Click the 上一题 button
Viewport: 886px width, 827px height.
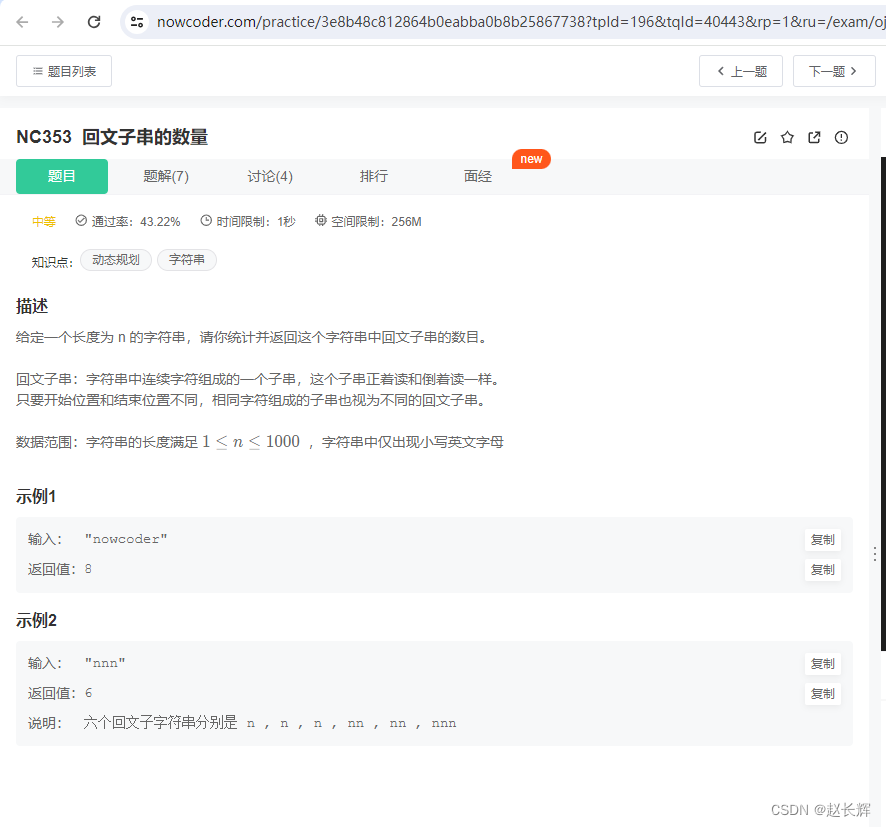click(741, 70)
